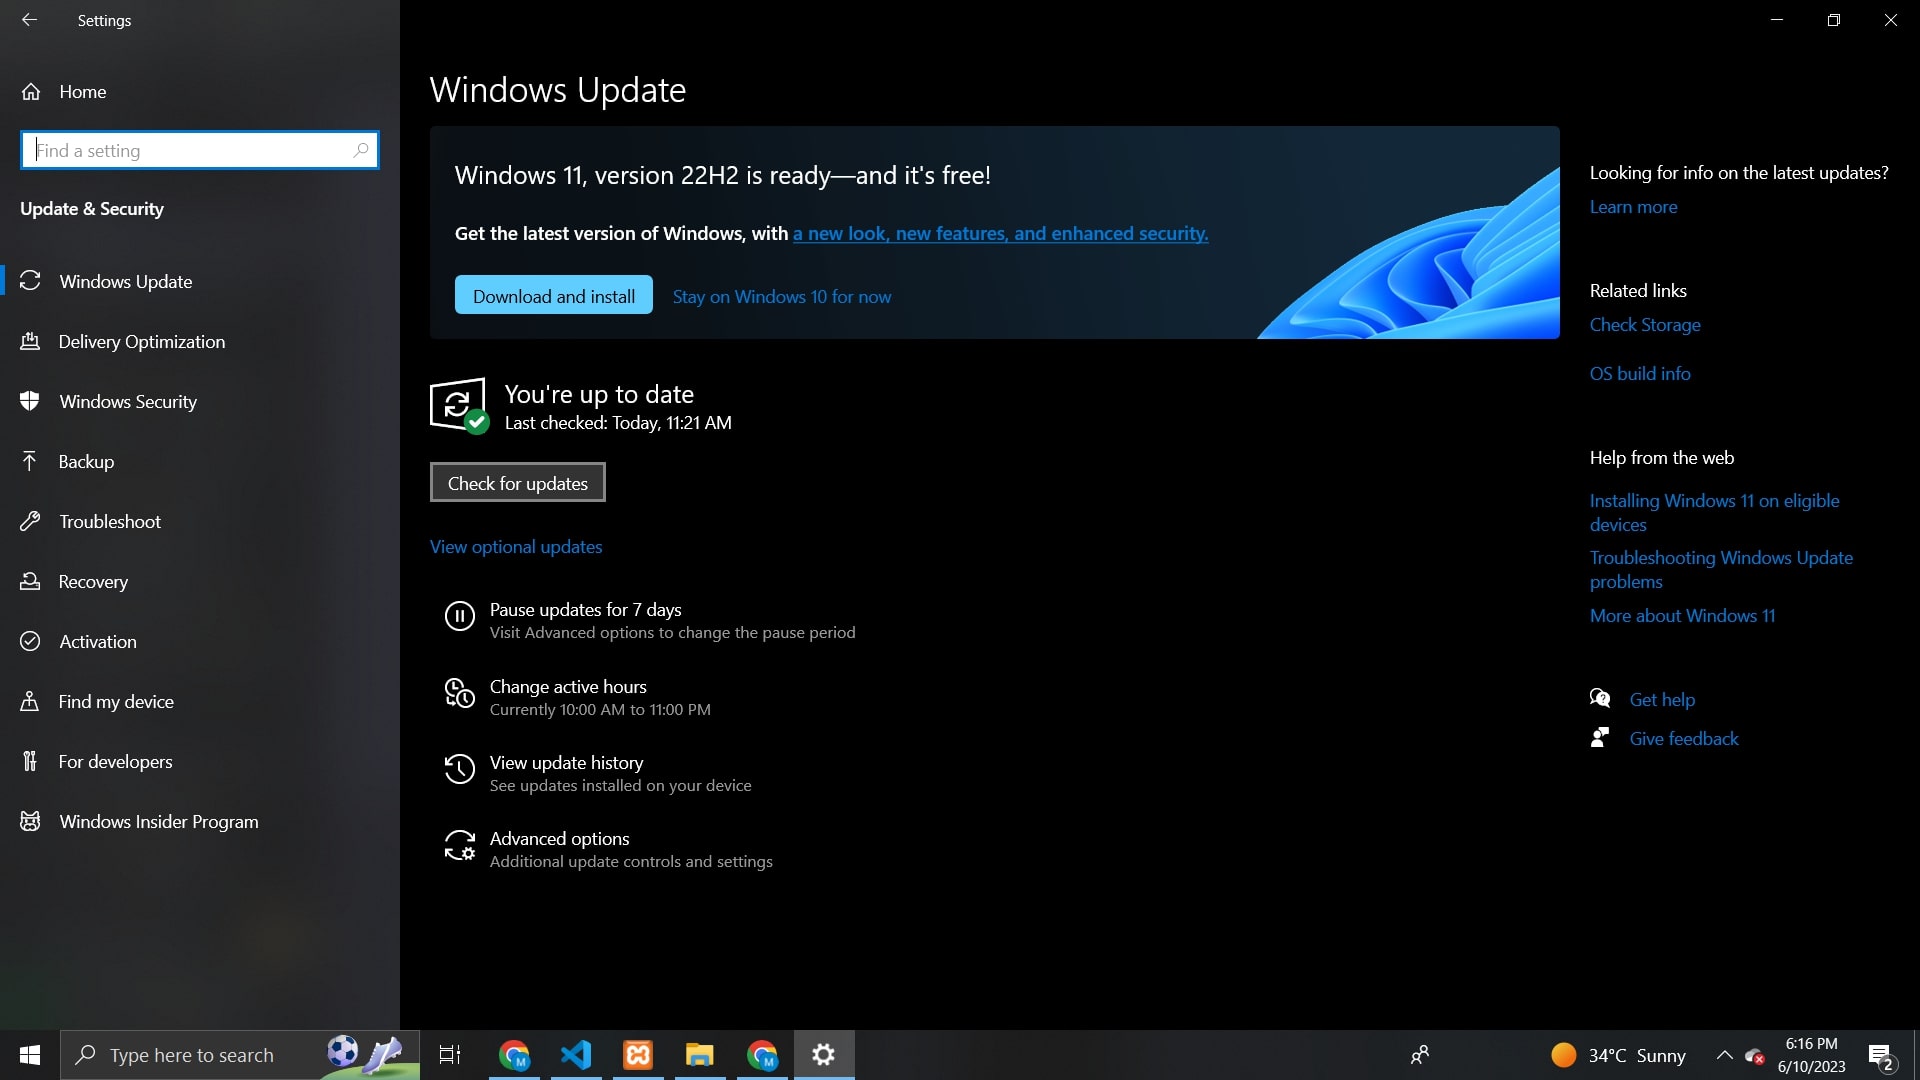Click the taskbar Type here to search box
The height and width of the screenshot is (1080, 1920).
[240, 1055]
